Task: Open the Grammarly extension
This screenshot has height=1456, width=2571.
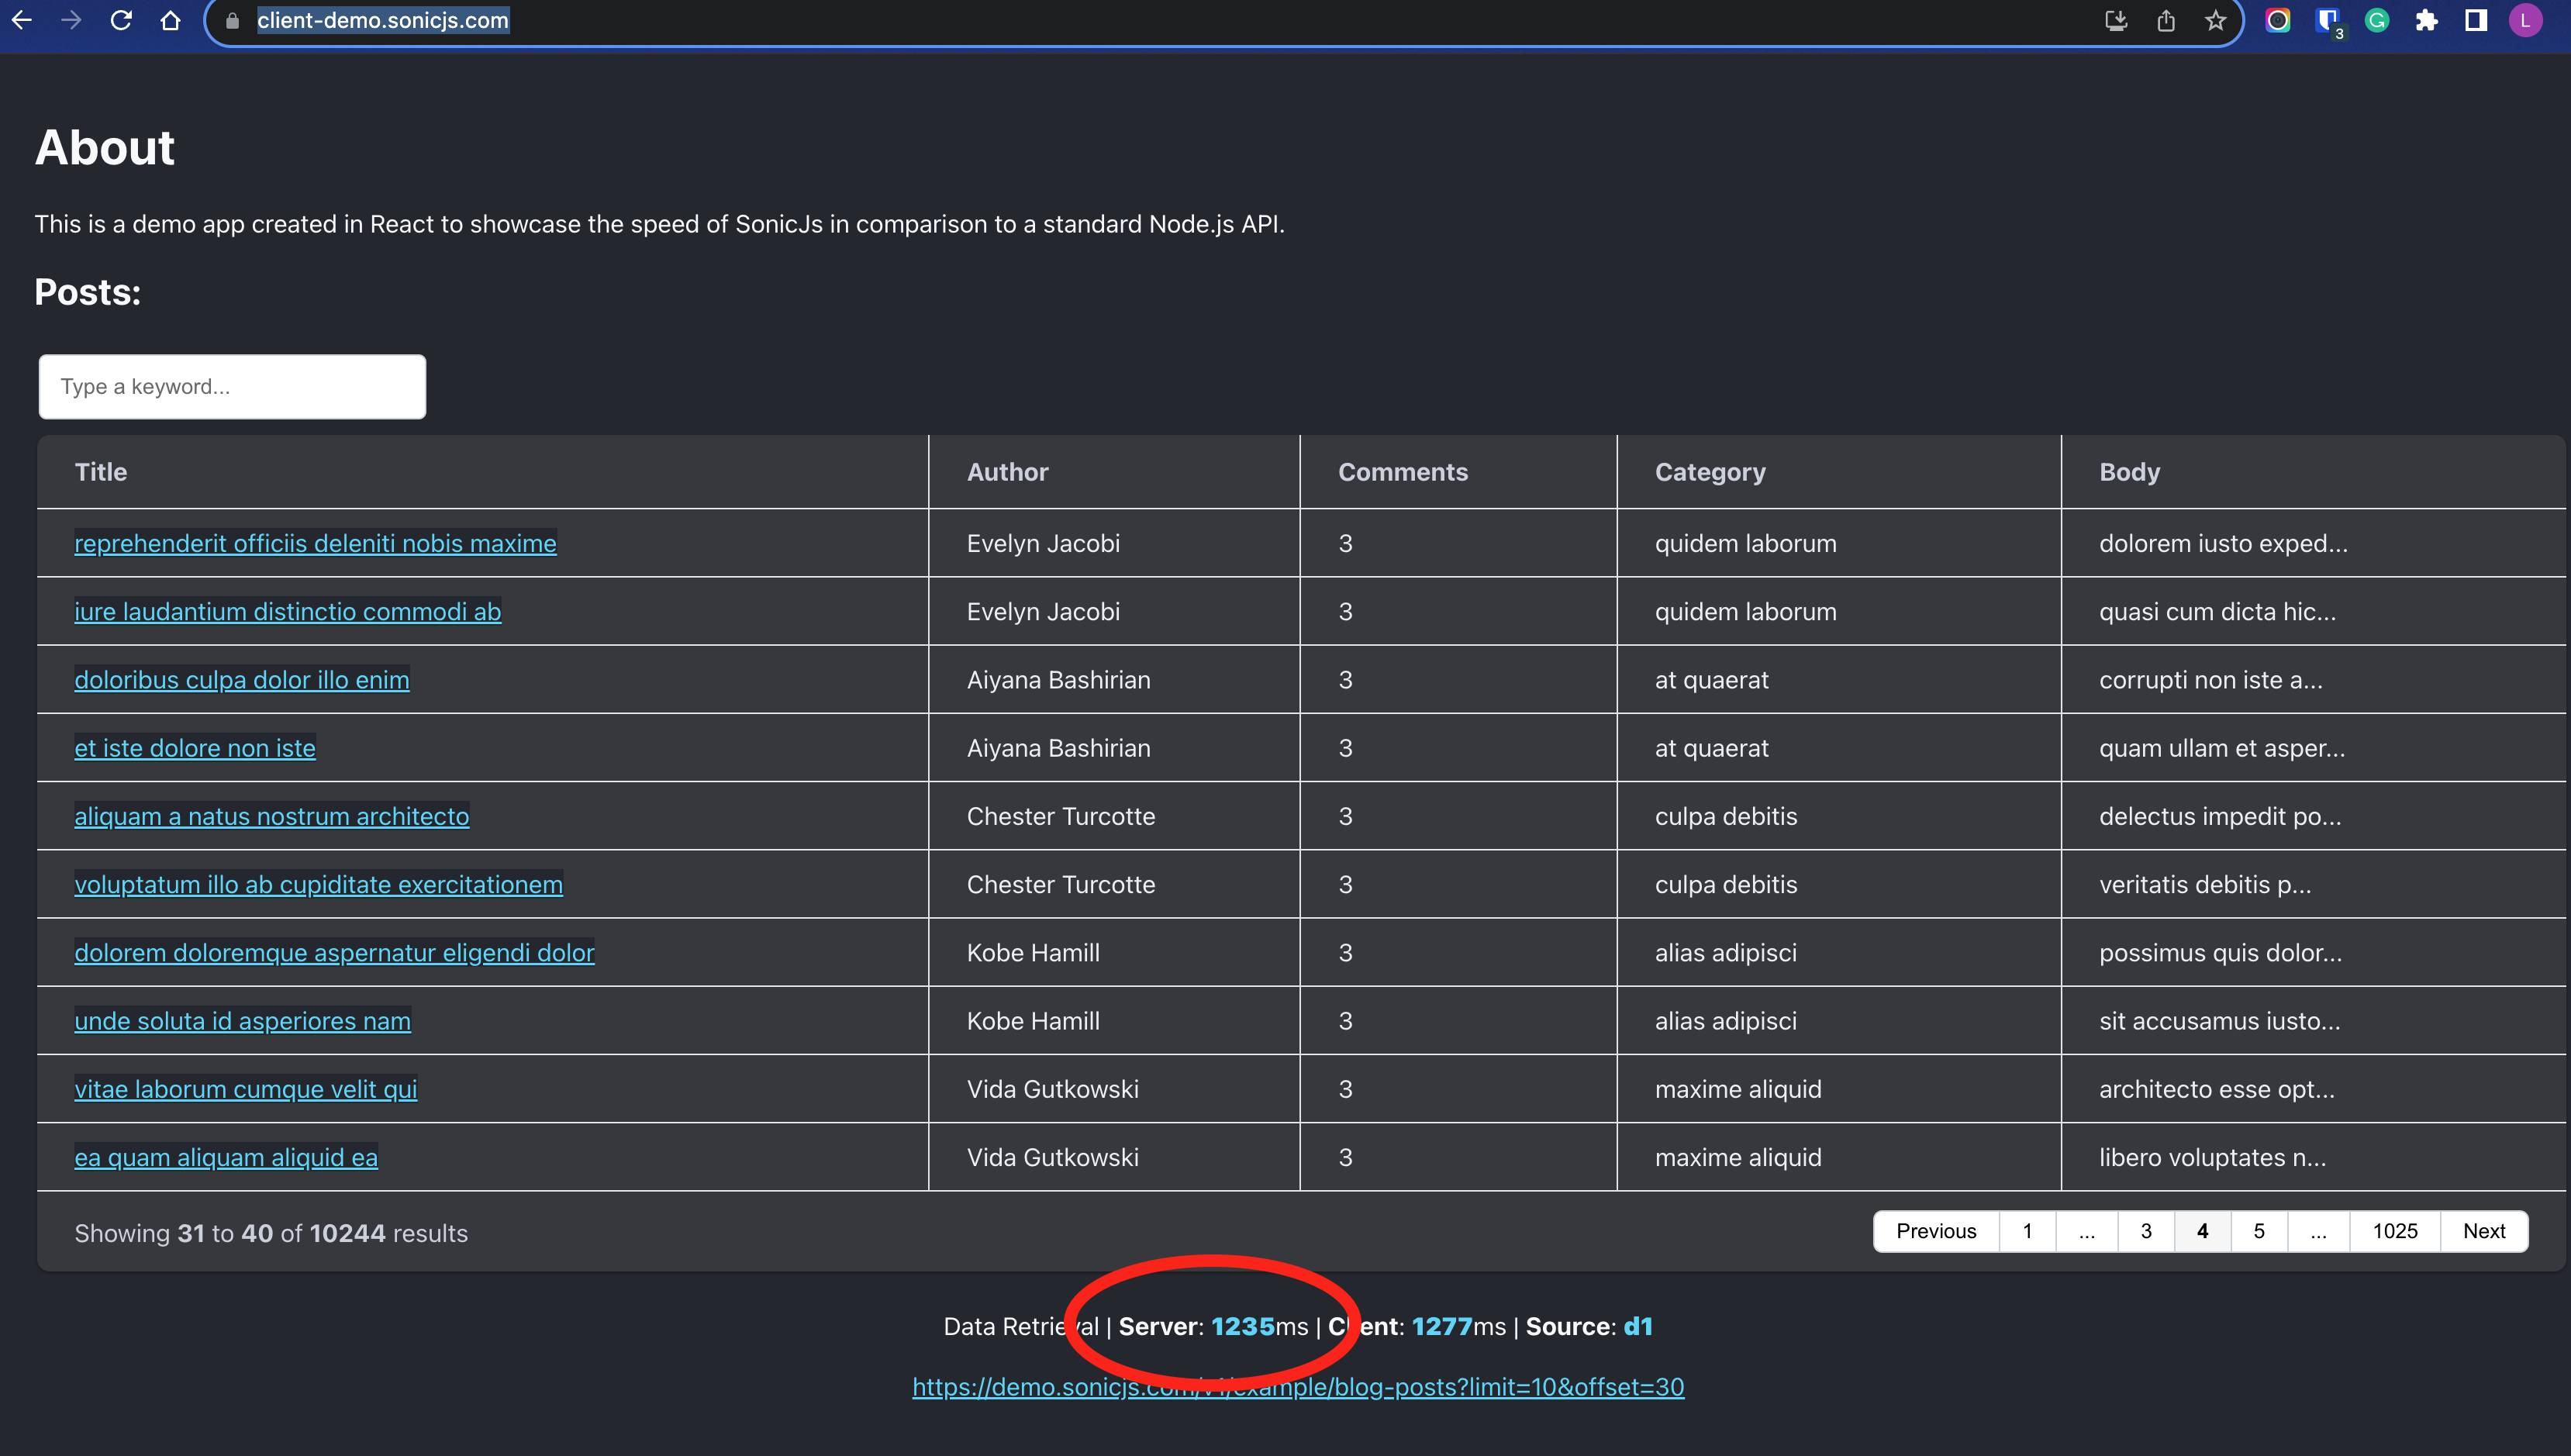Action: coord(2377,21)
